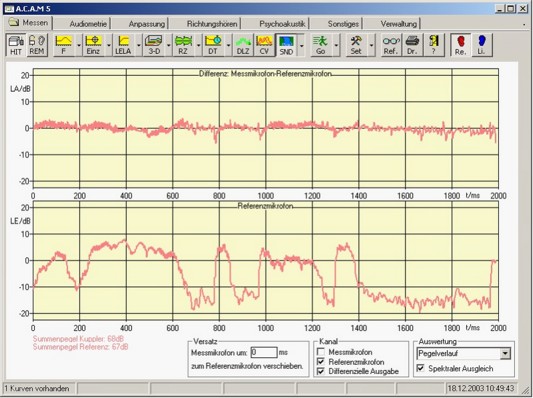Click the RZ toolbar icon
533x398 pixels.
[x=183, y=45]
